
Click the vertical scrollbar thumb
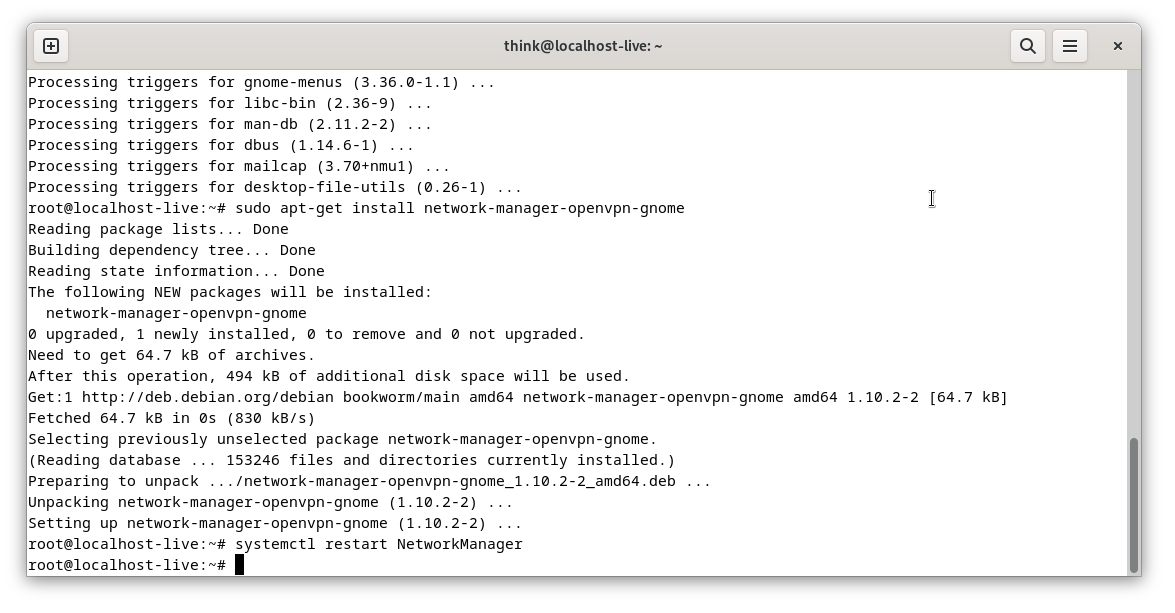tap(1134, 505)
